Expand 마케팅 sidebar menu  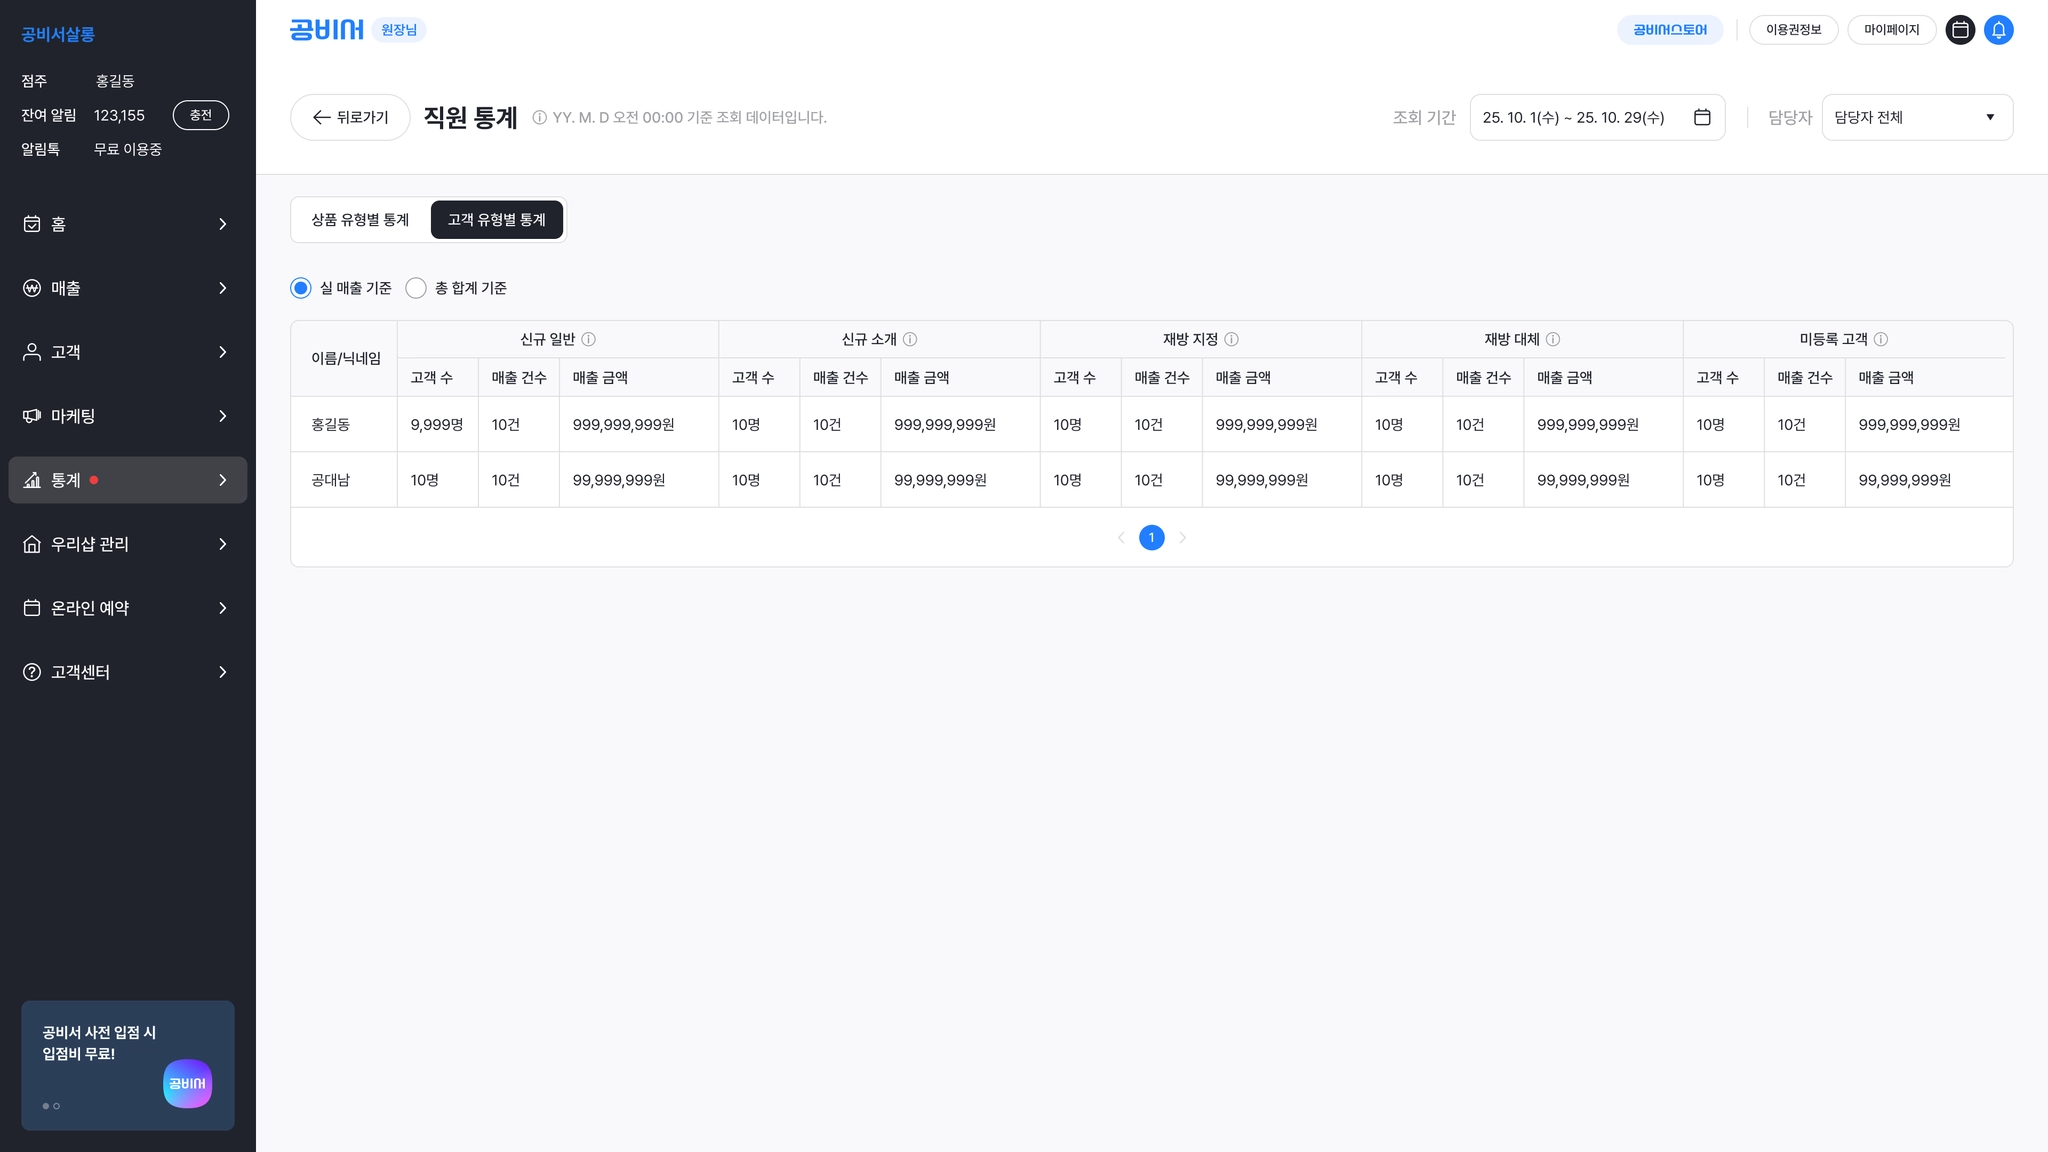click(127, 416)
